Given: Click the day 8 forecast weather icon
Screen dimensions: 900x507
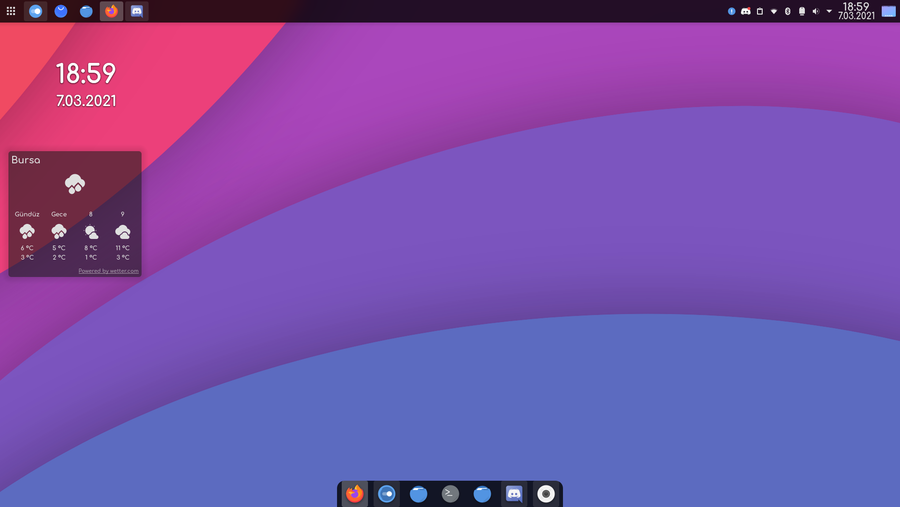Looking at the screenshot, I should point(91,232).
